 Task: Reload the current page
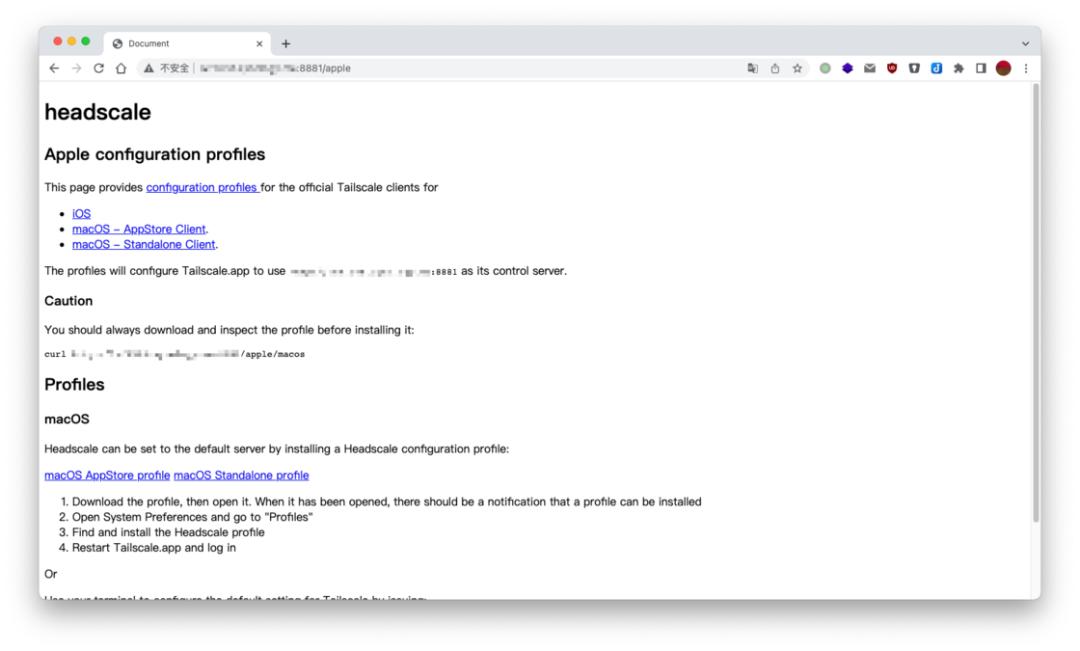pyautogui.click(x=98, y=68)
